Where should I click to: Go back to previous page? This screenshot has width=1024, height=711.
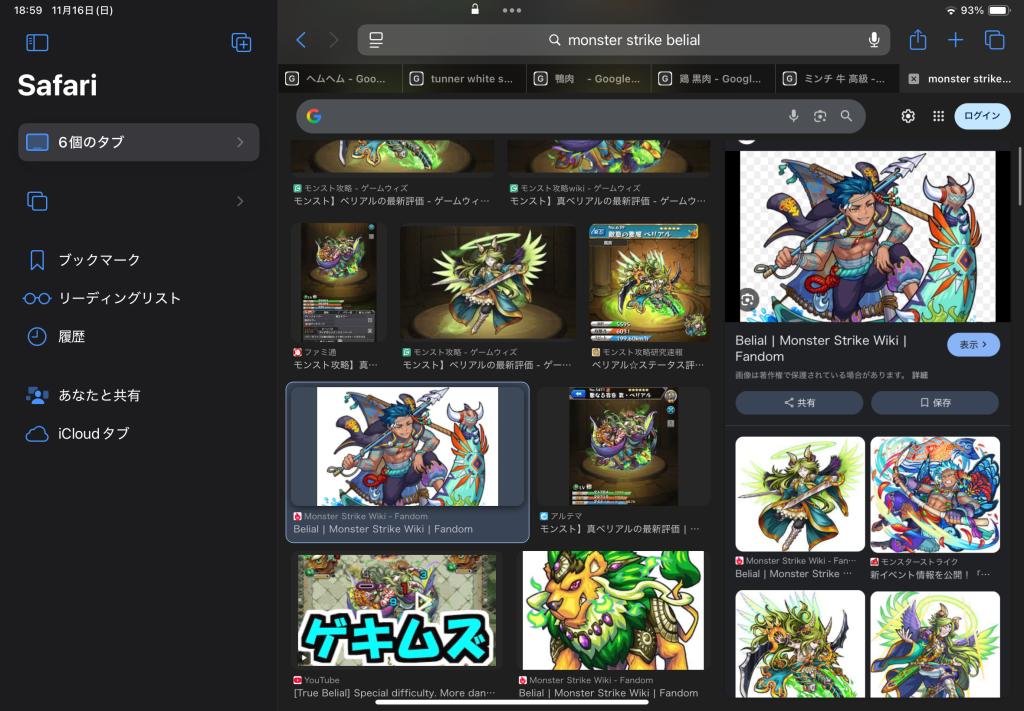[301, 40]
